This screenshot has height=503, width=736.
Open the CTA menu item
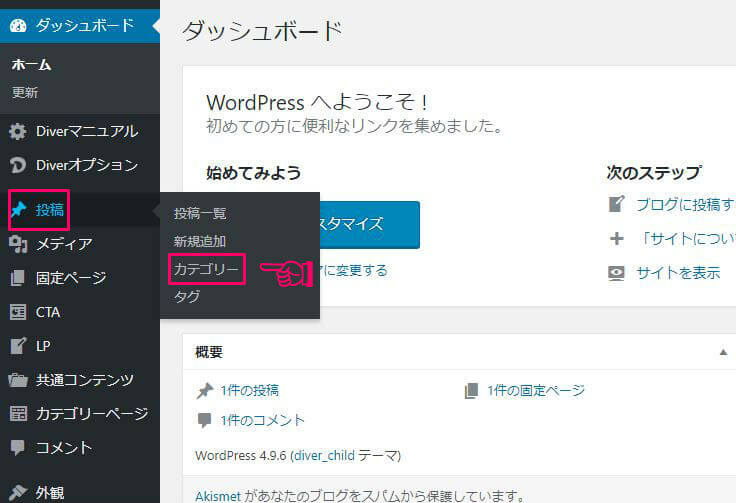pos(80,312)
